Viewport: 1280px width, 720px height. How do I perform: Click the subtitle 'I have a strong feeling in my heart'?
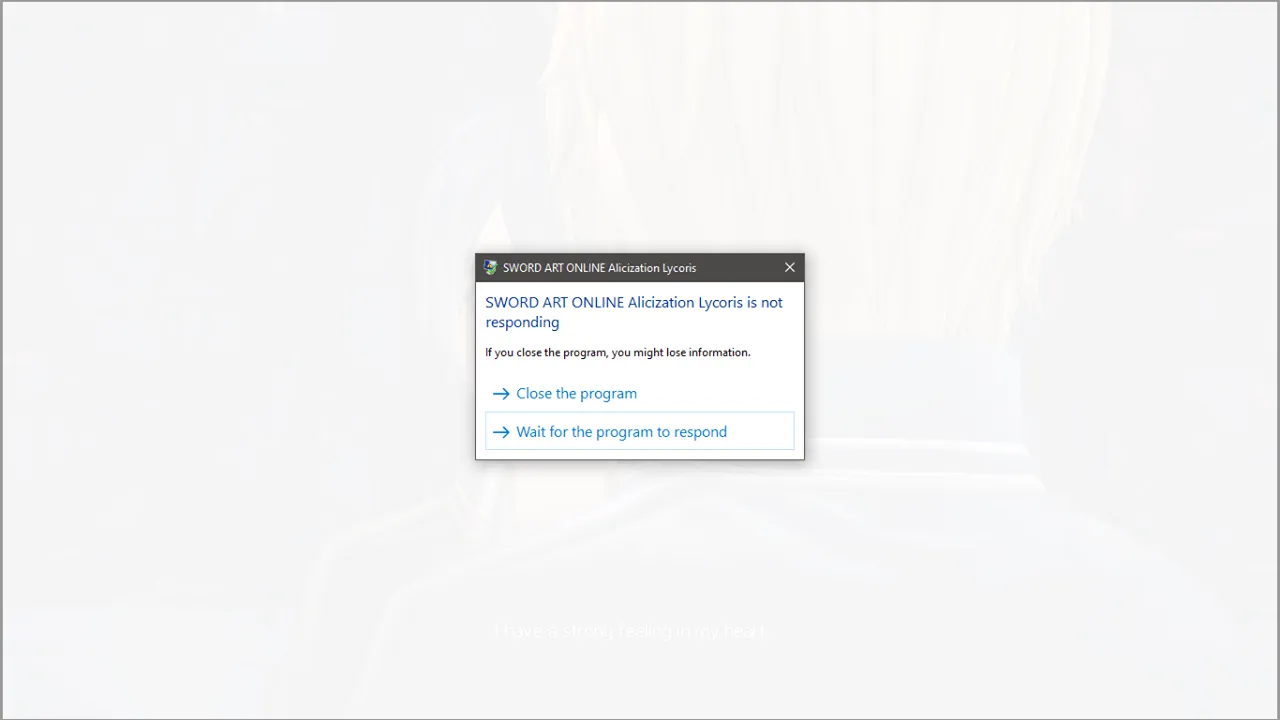(x=630, y=631)
